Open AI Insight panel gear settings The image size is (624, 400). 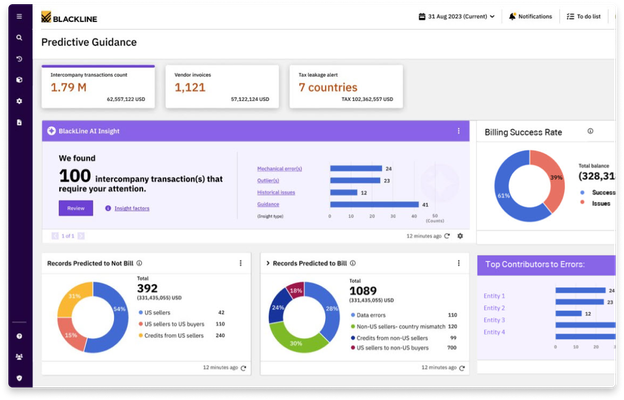coord(460,236)
